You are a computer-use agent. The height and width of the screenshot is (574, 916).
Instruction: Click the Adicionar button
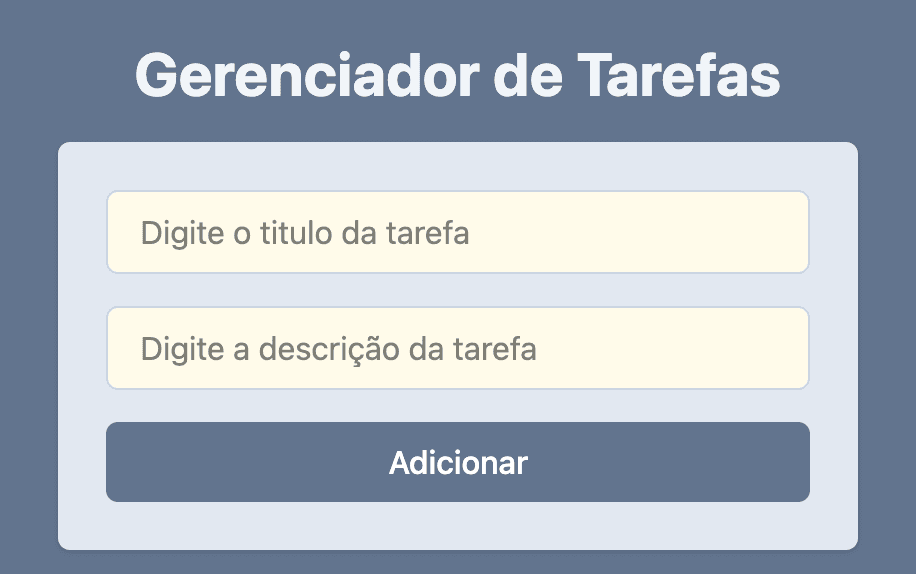tap(457, 462)
